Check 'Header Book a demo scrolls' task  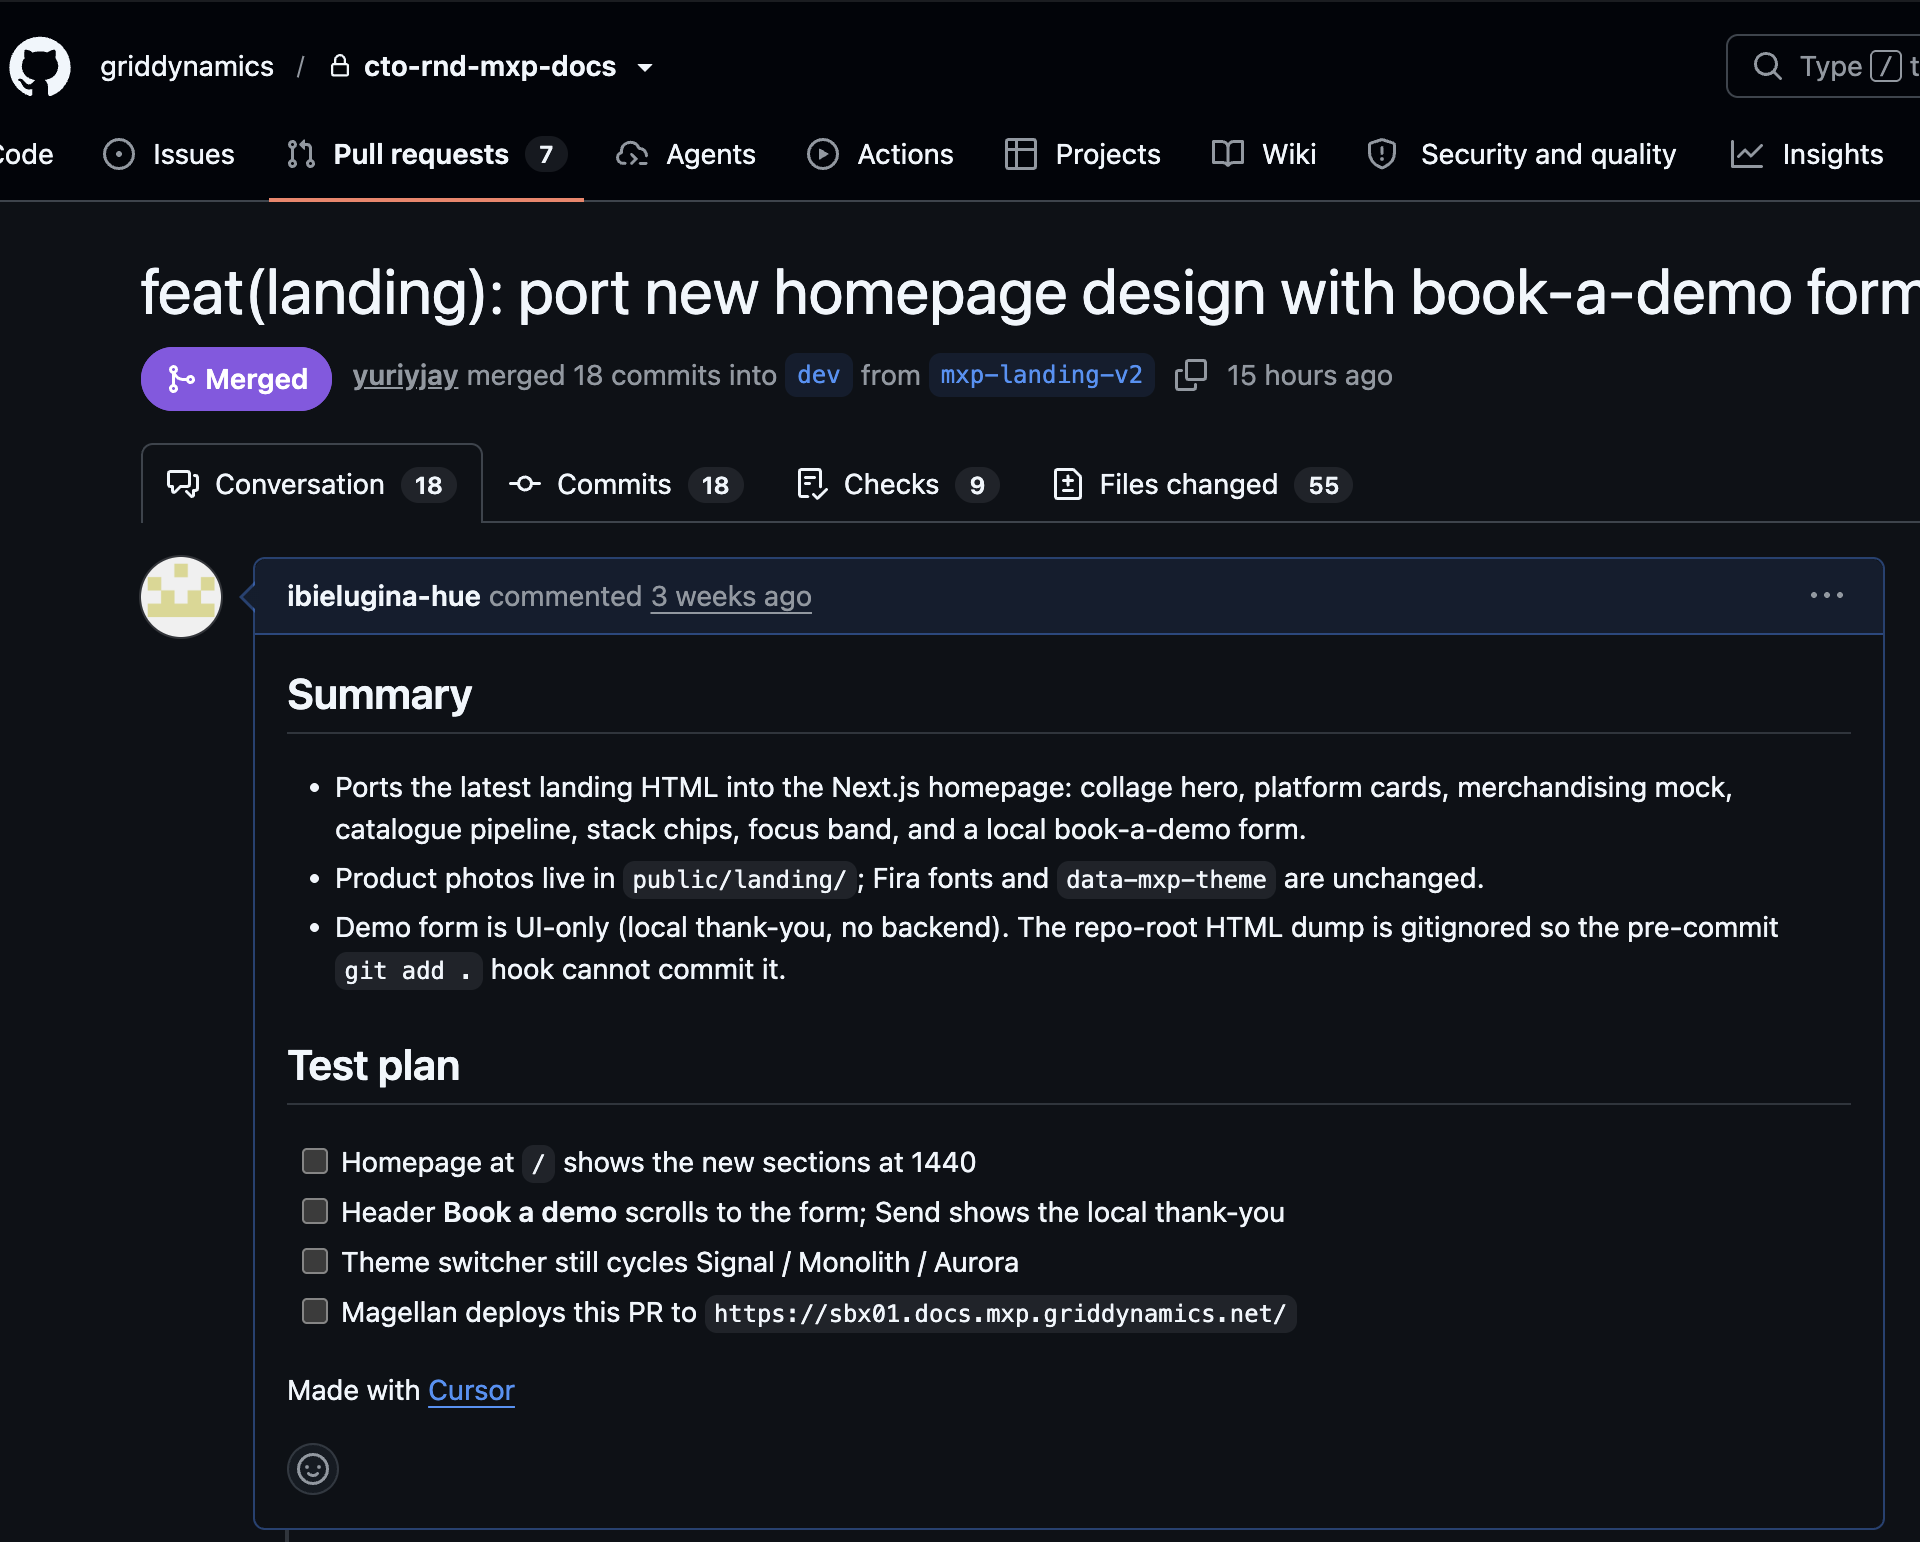[315, 1211]
